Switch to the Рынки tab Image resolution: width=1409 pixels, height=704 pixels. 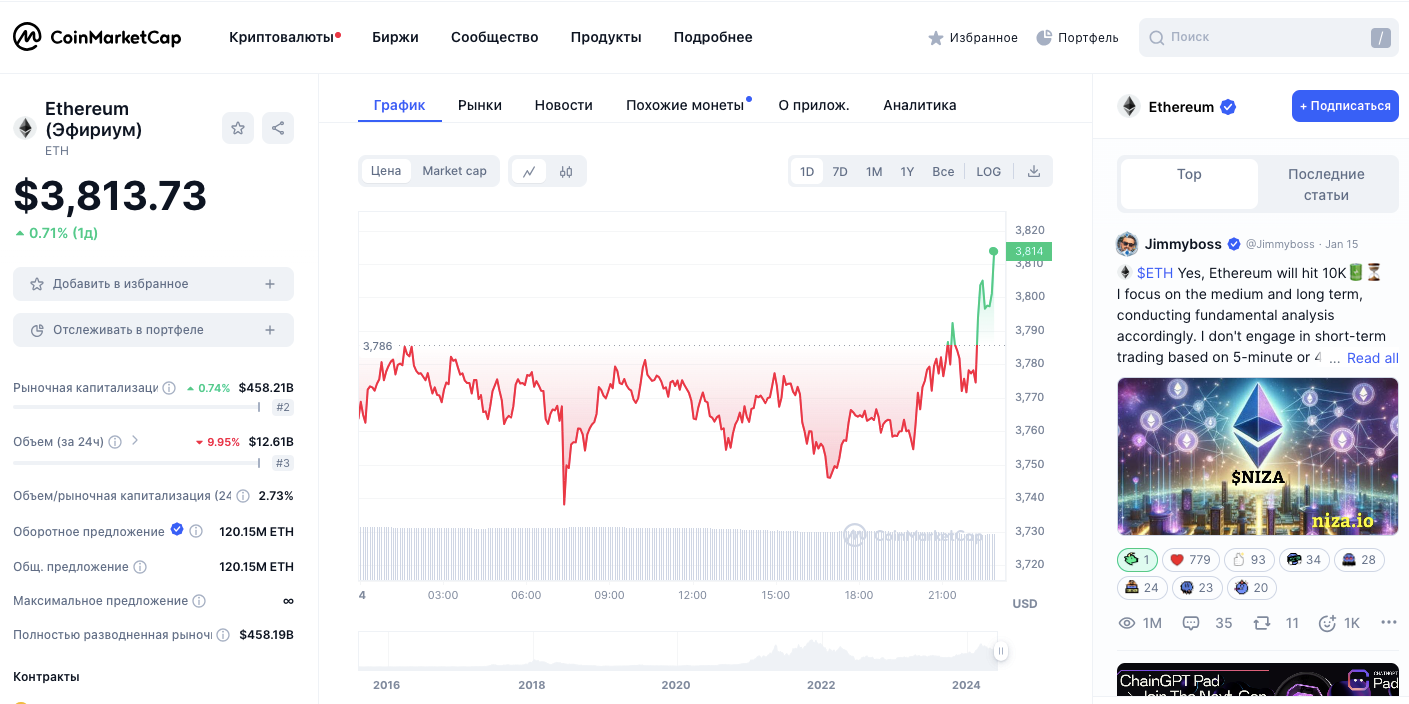click(480, 105)
